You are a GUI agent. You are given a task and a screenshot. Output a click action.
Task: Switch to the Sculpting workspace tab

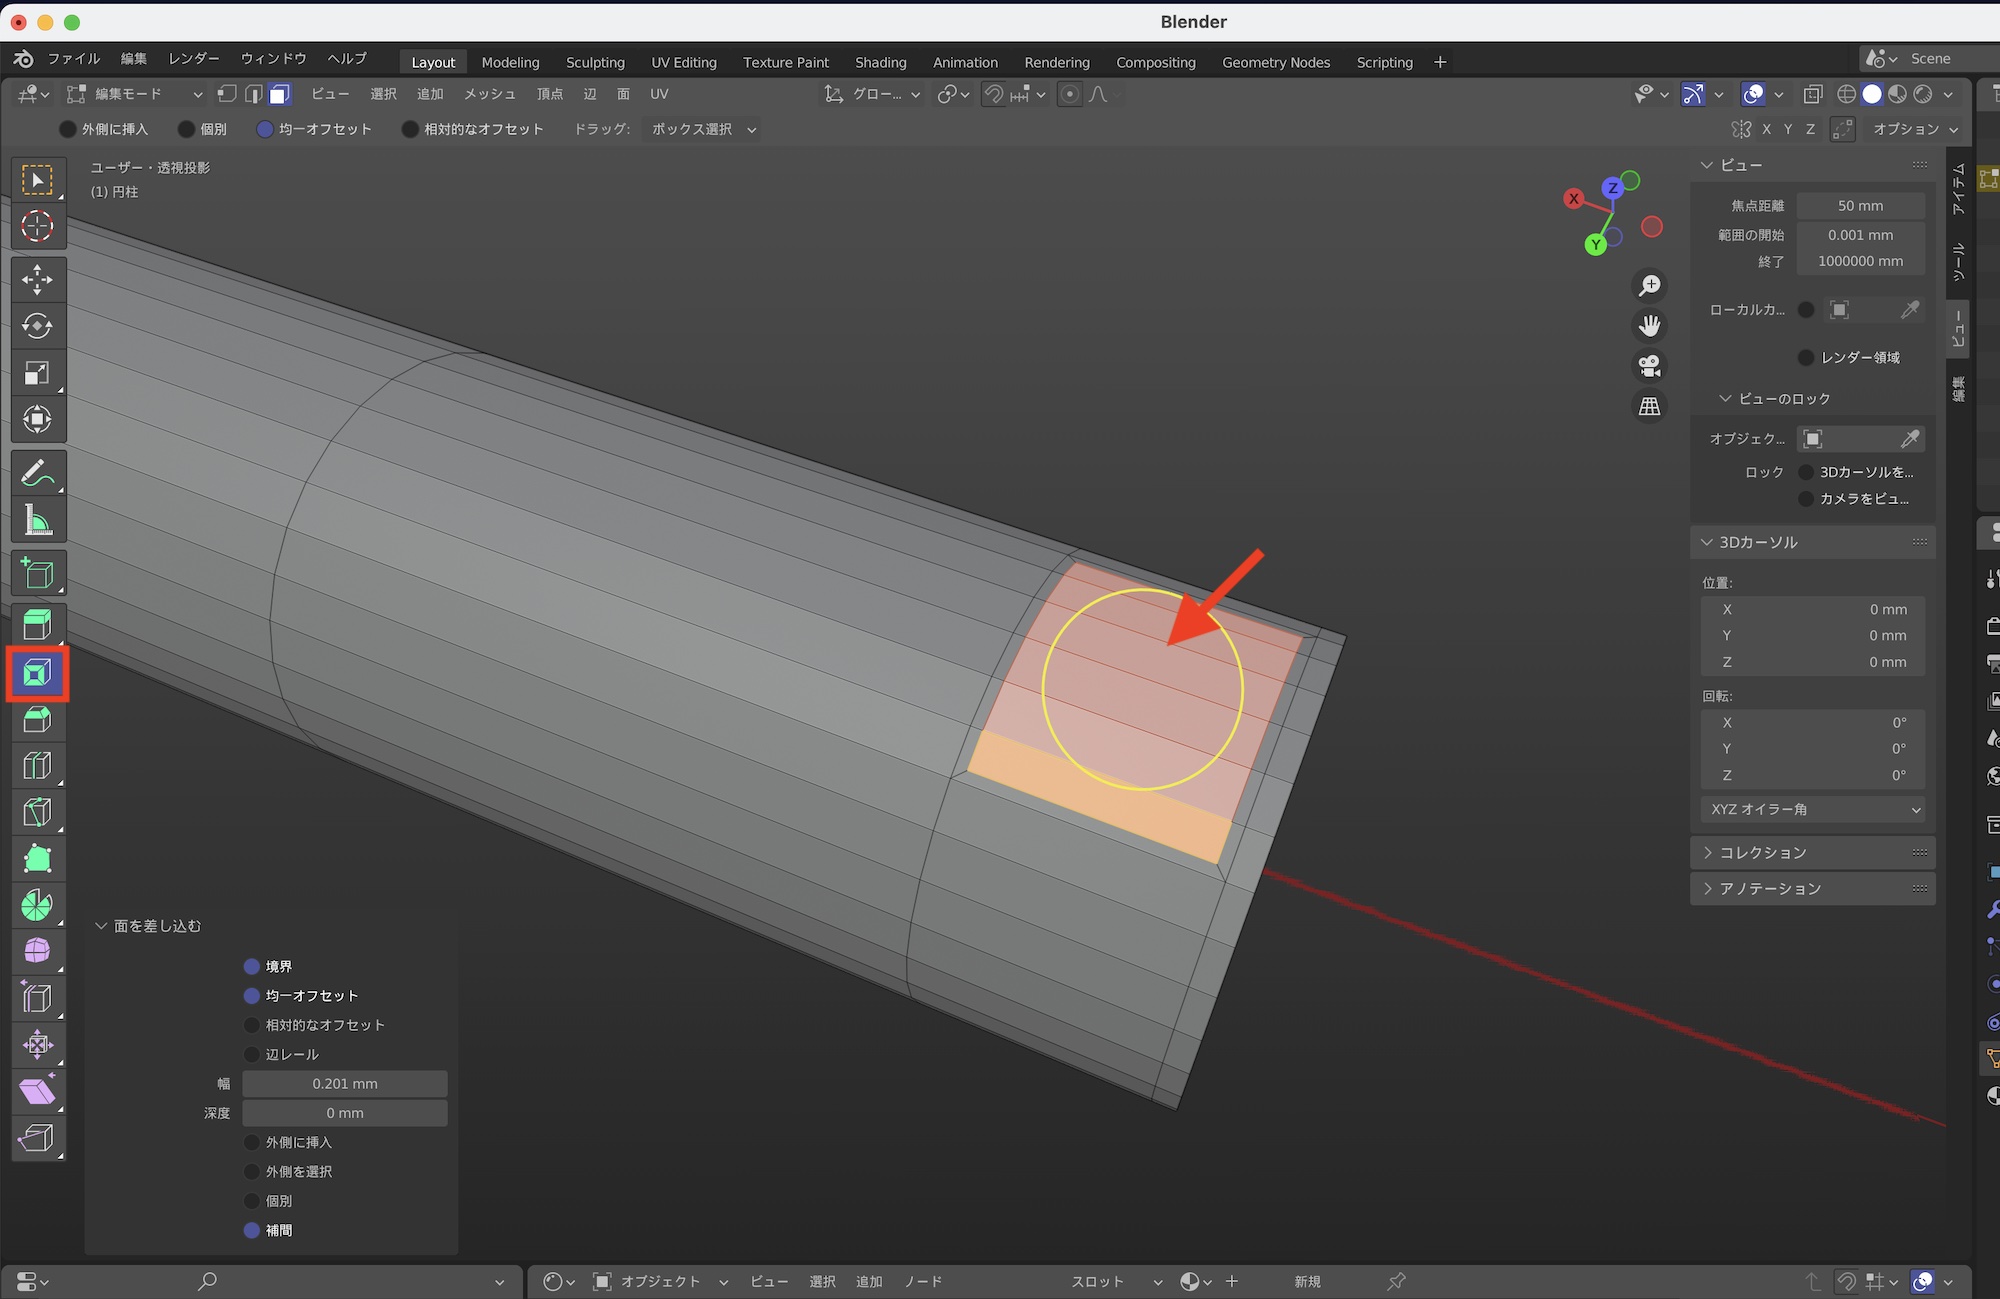tap(595, 62)
